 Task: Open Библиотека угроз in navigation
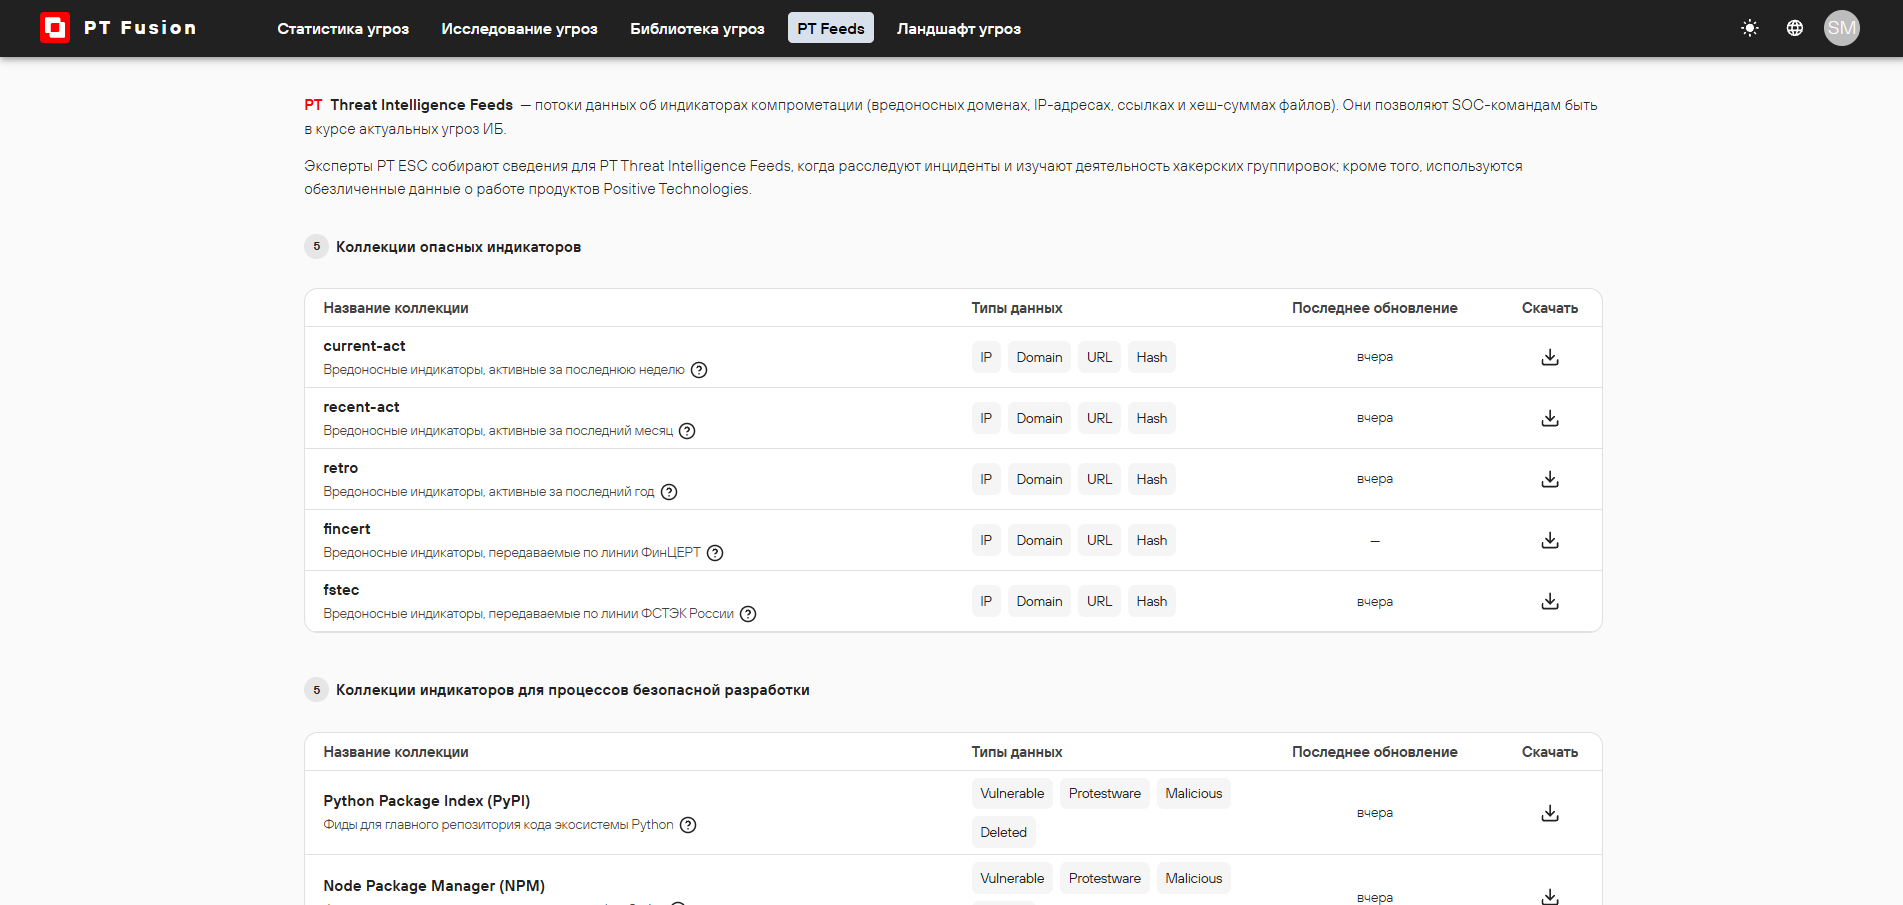(x=697, y=28)
